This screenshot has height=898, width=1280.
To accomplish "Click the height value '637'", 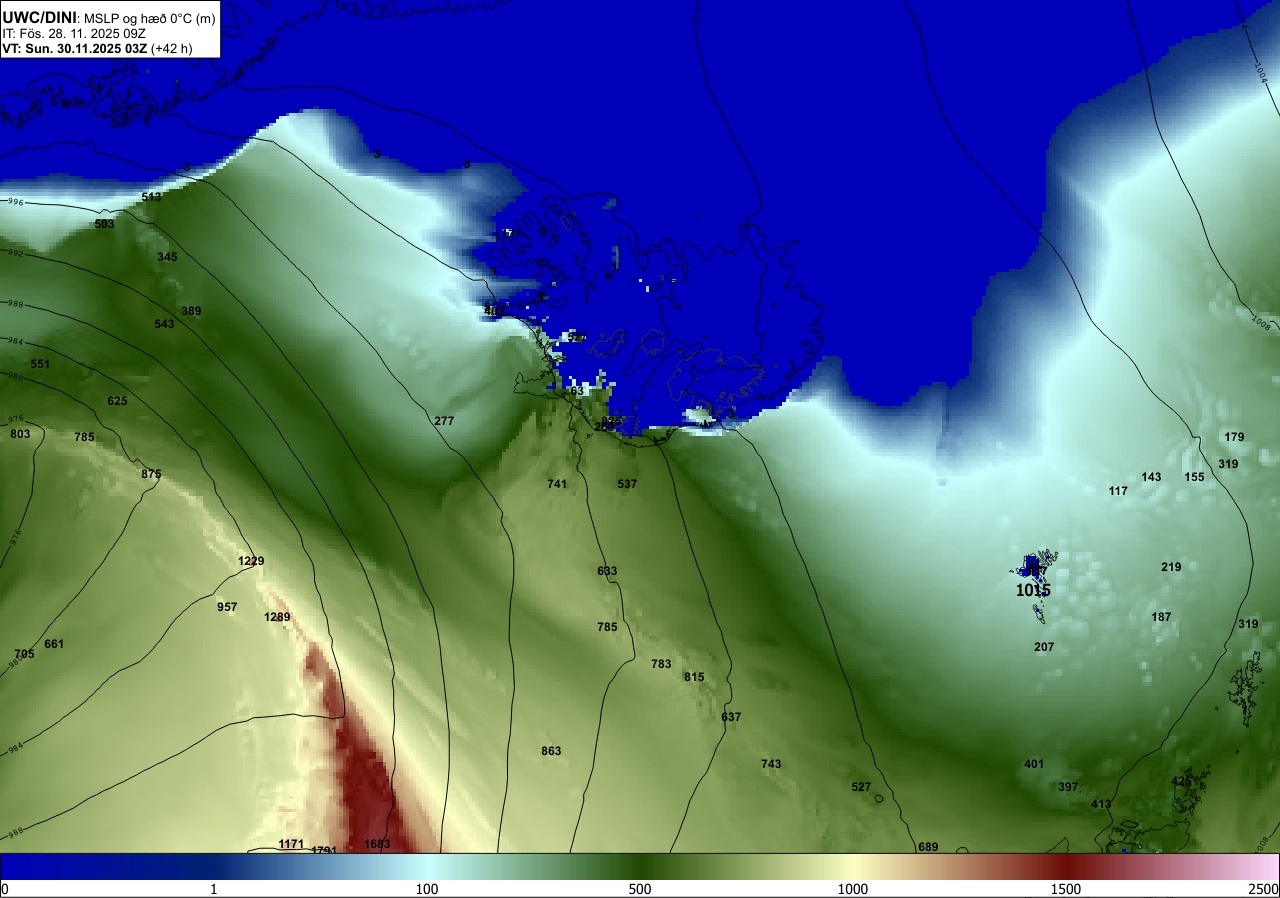I will [731, 717].
